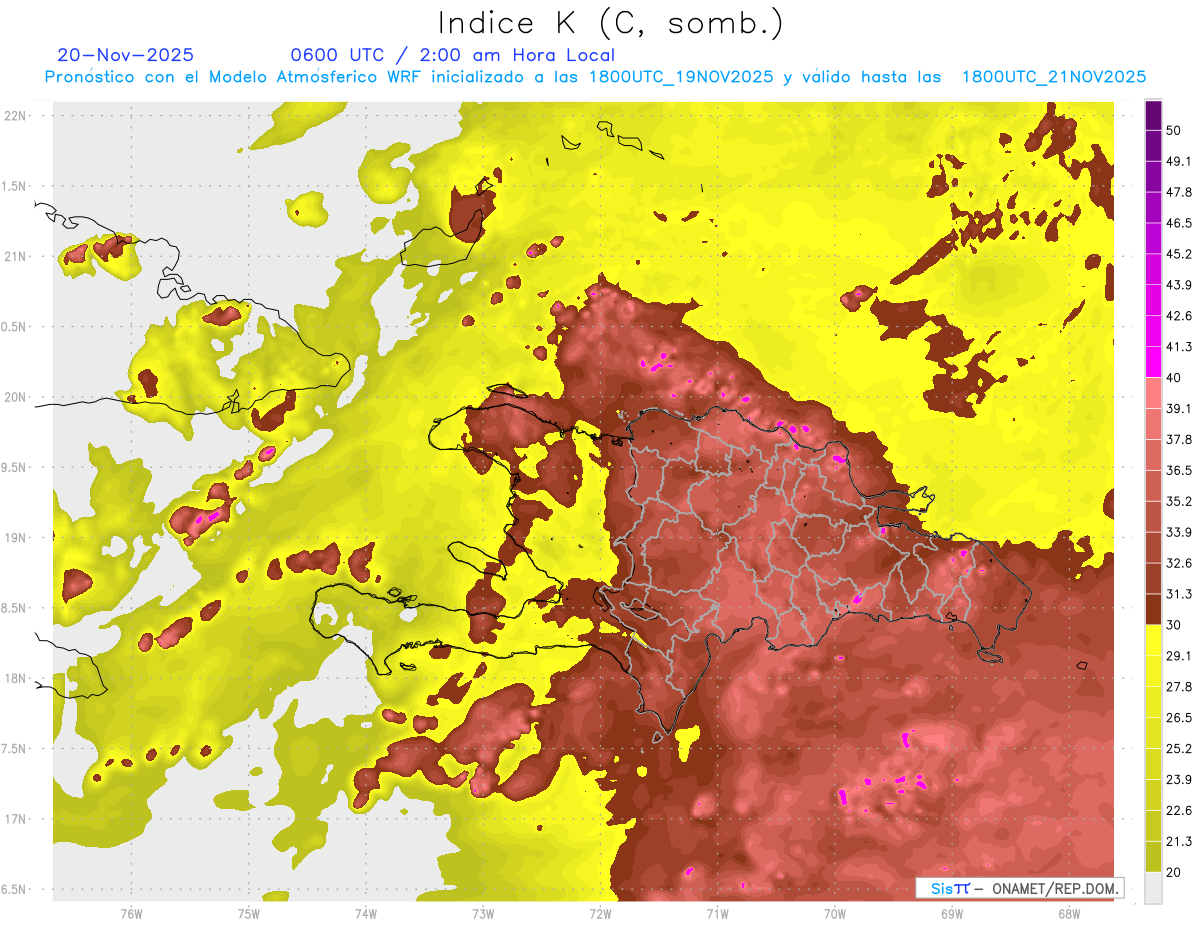Click the '47.8' color scale value
Image resolution: width=1200 pixels, height=927 pixels.
coord(1178,192)
